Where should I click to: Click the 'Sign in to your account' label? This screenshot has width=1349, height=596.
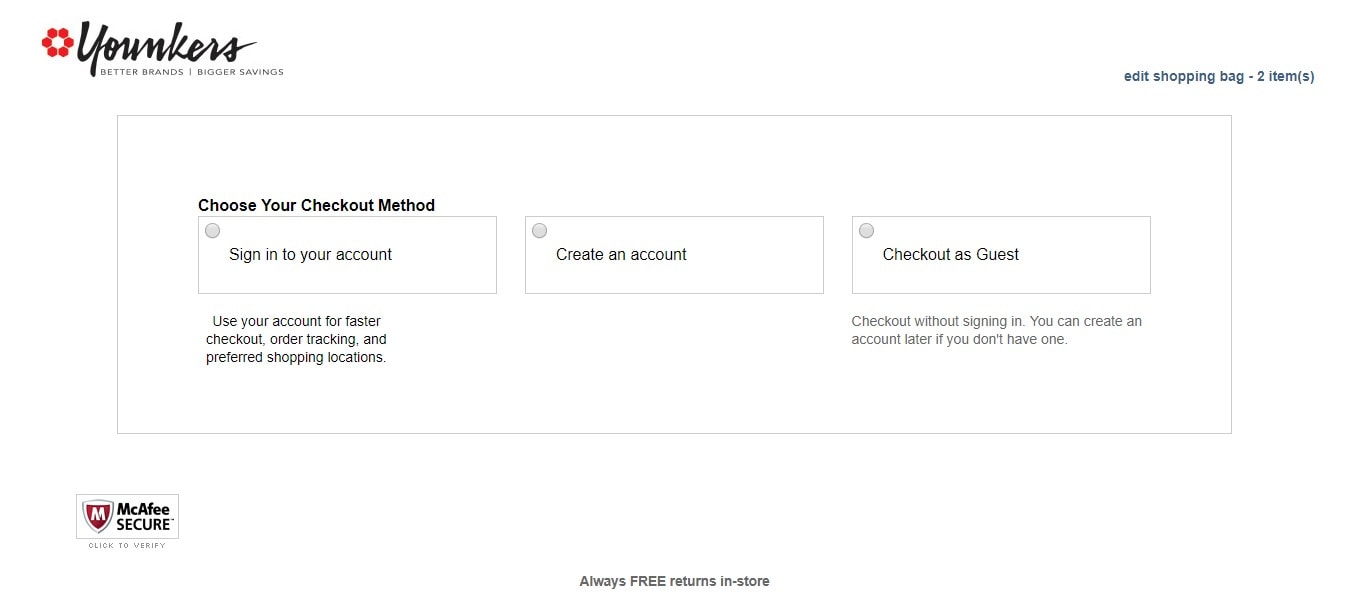(x=310, y=255)
